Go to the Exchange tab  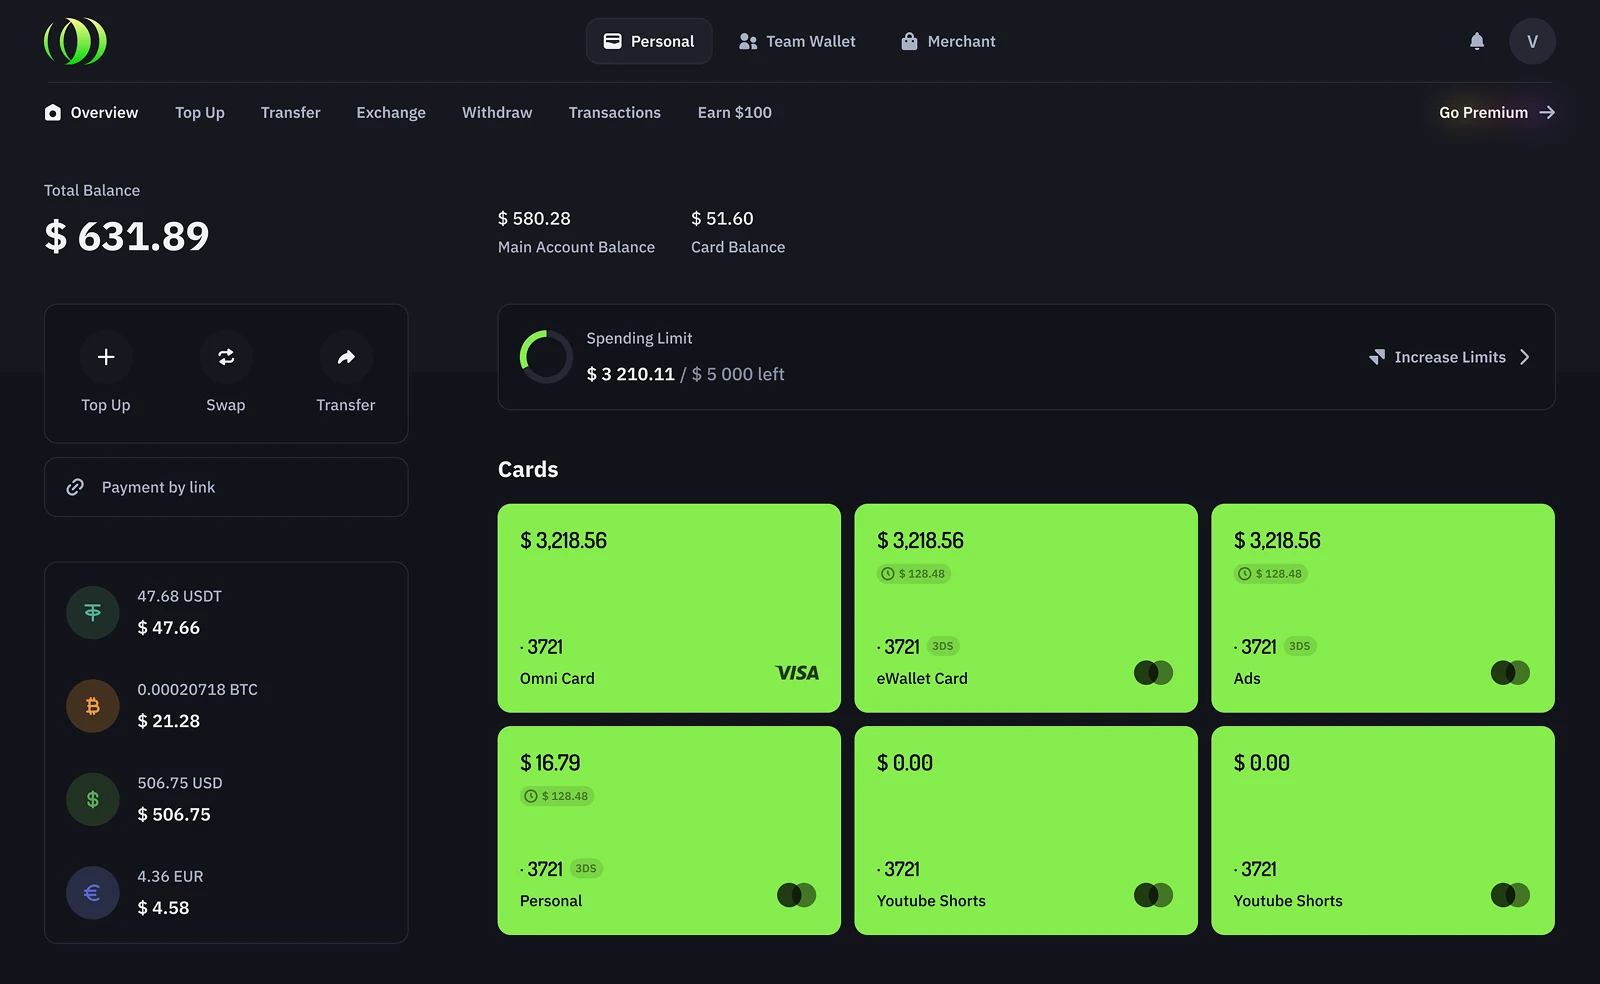(x=391, y=113)
